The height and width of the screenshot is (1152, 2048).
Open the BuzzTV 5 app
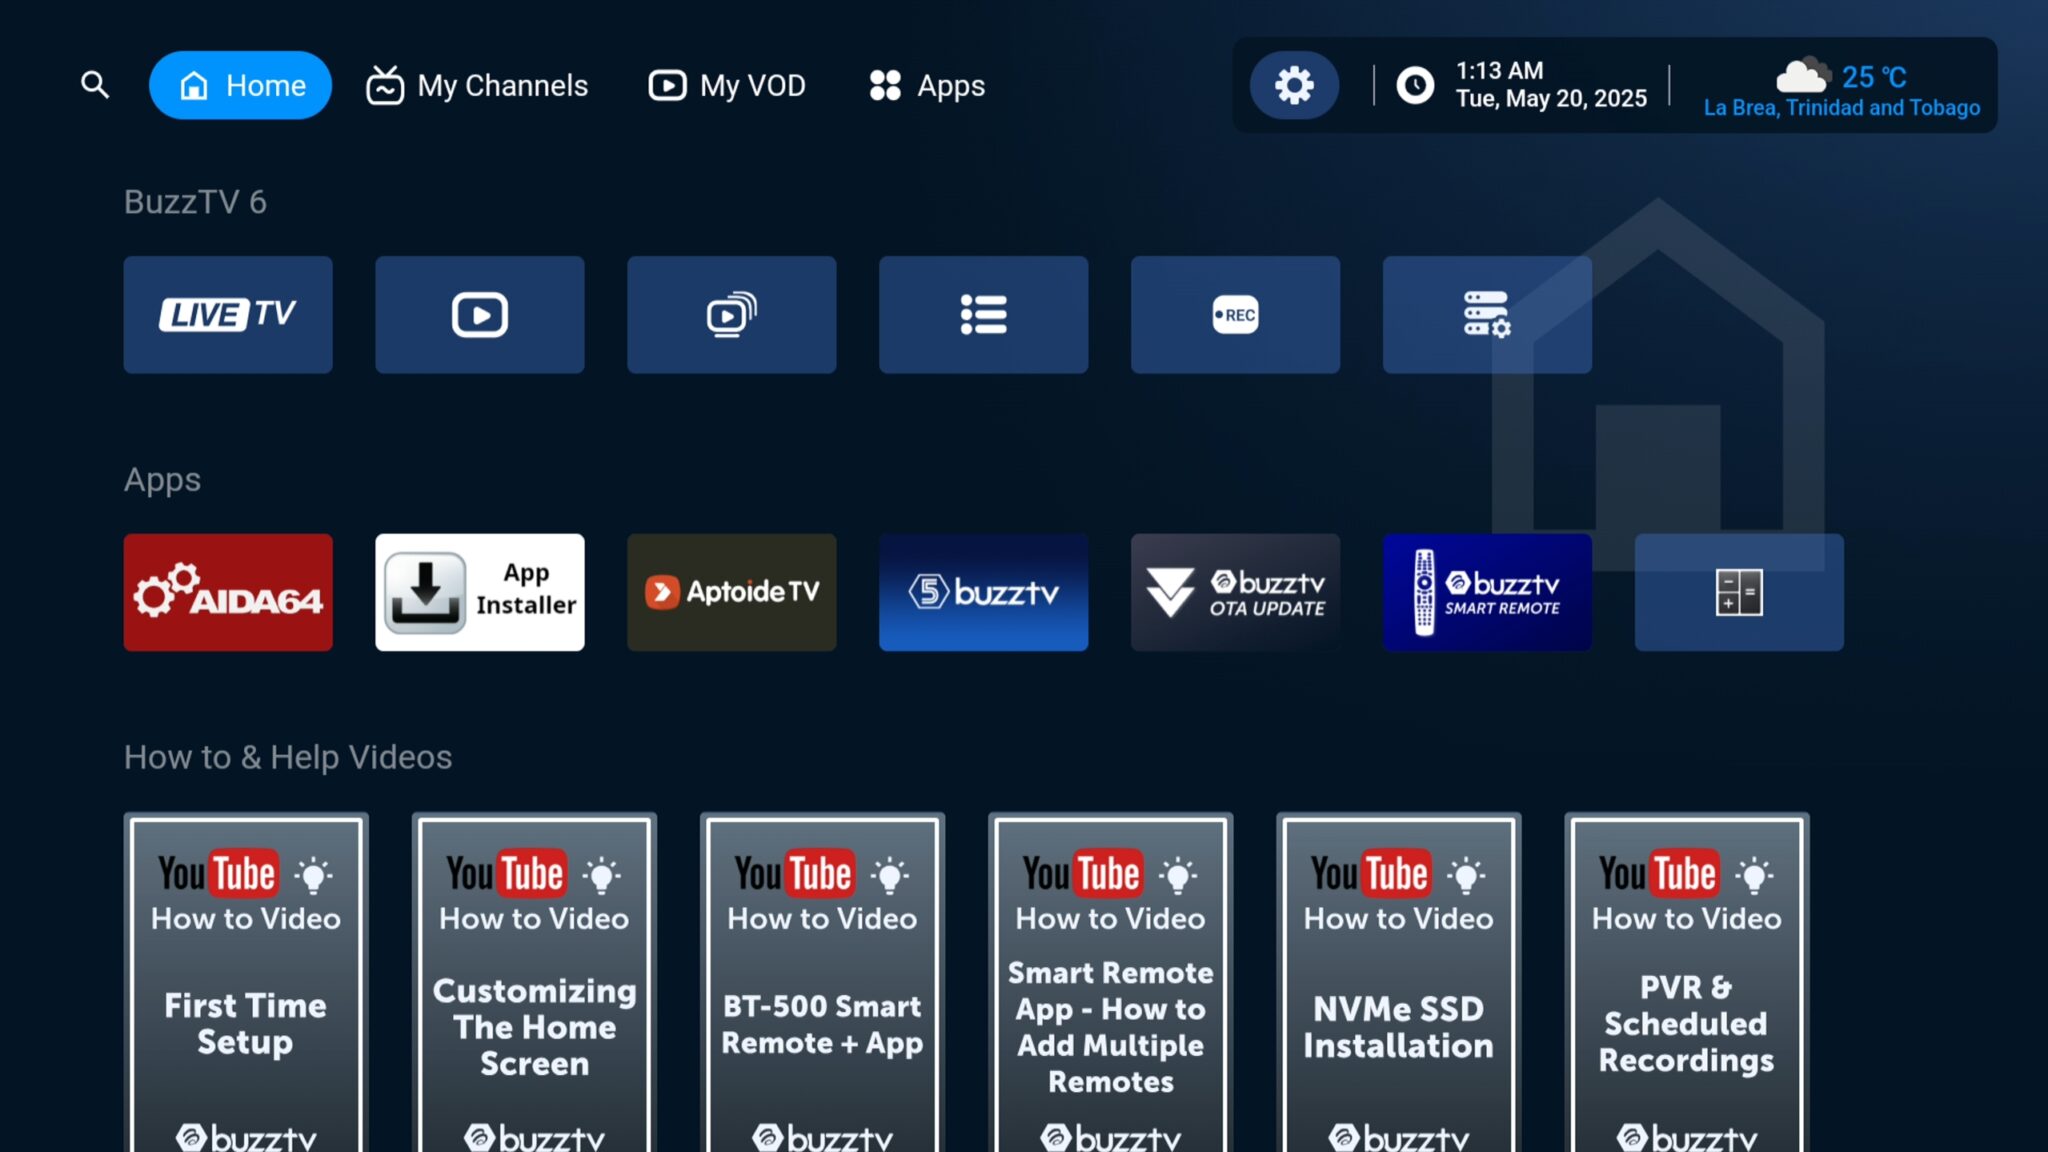983,592
